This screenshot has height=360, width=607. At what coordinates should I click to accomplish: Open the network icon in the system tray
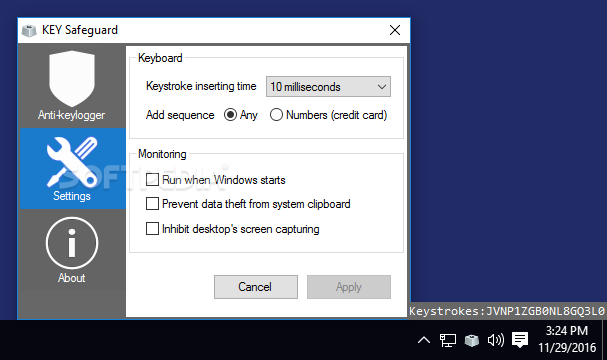point(448,340)
